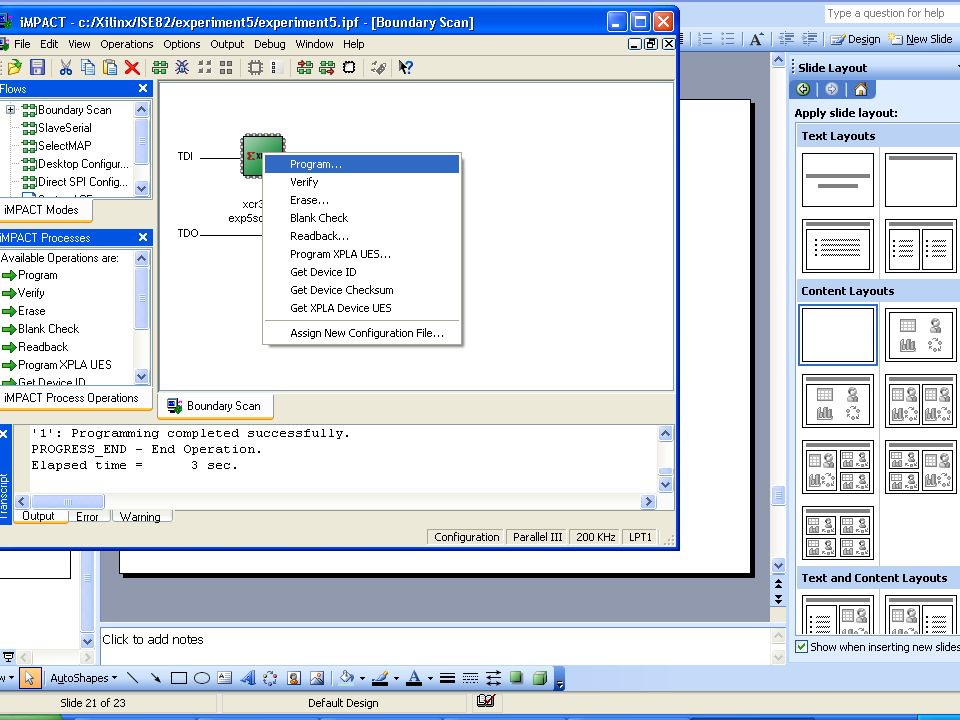Open the Operations menu in iMPACT
The image size is (960, 720).
pos(127,44)
